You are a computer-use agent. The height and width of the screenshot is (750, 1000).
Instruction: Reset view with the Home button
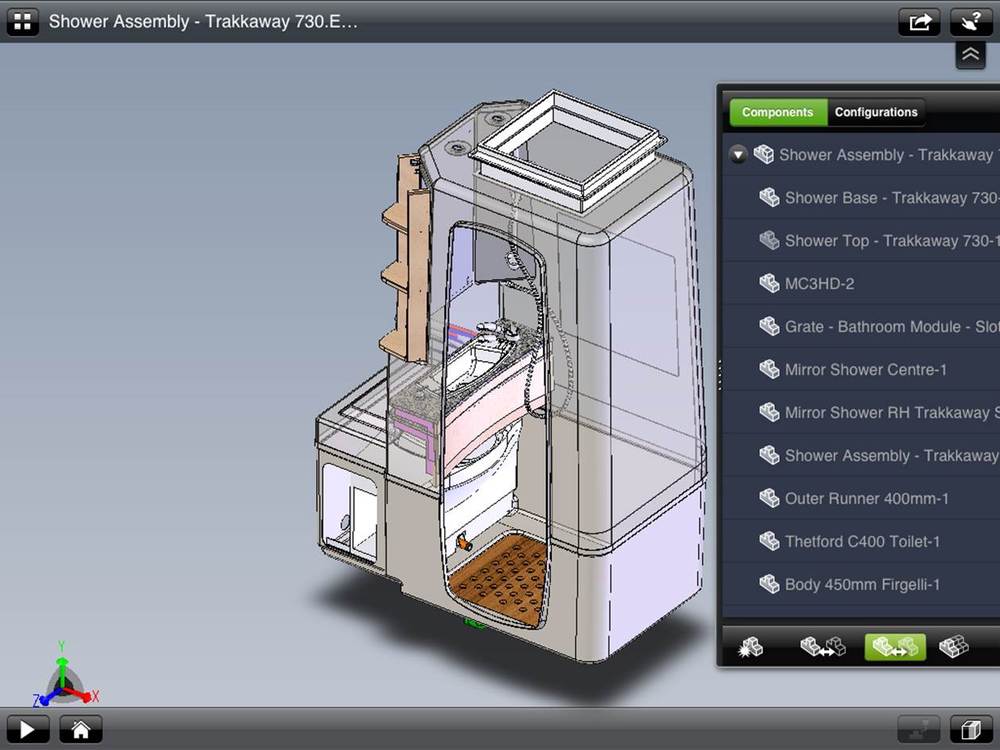pyautogui.click(x=81, y=730)
